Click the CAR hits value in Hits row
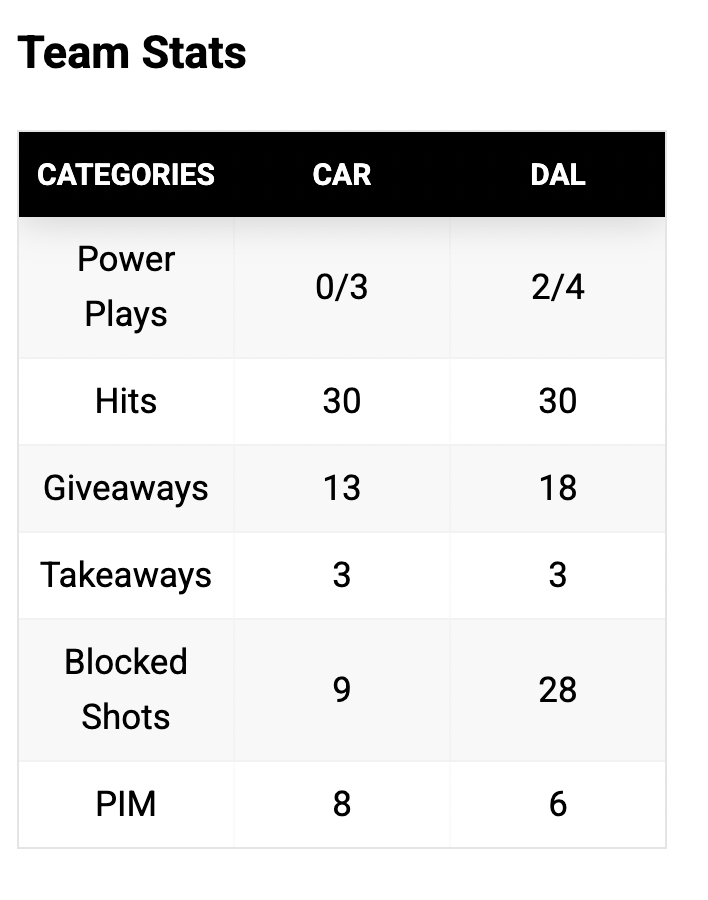Viewport: 708px width, 900px height. (342, 401)
